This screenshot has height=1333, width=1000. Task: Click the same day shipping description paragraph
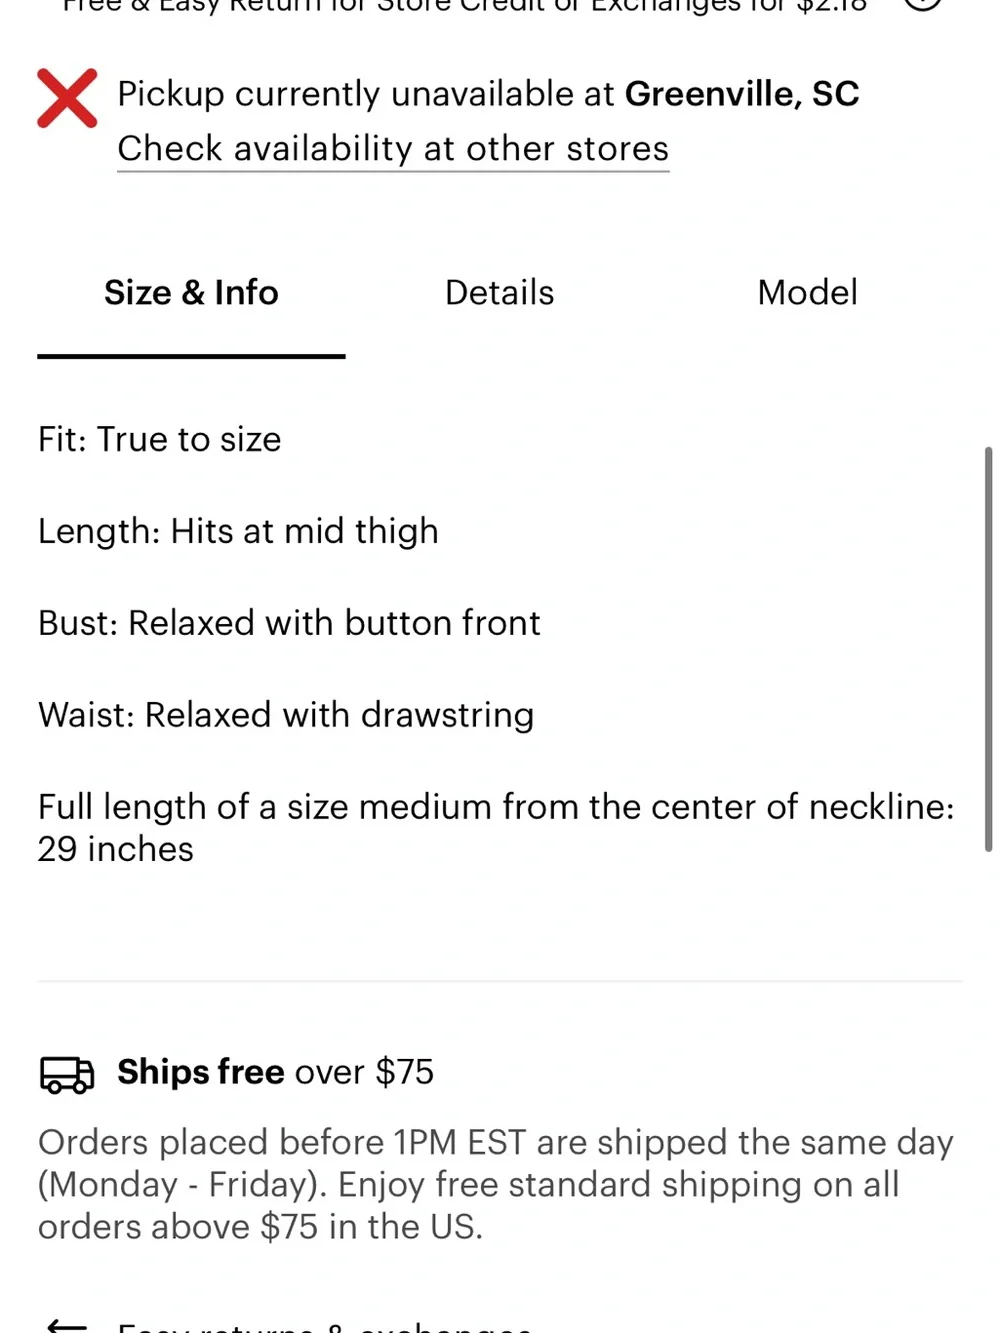[x=496, y=1185]
